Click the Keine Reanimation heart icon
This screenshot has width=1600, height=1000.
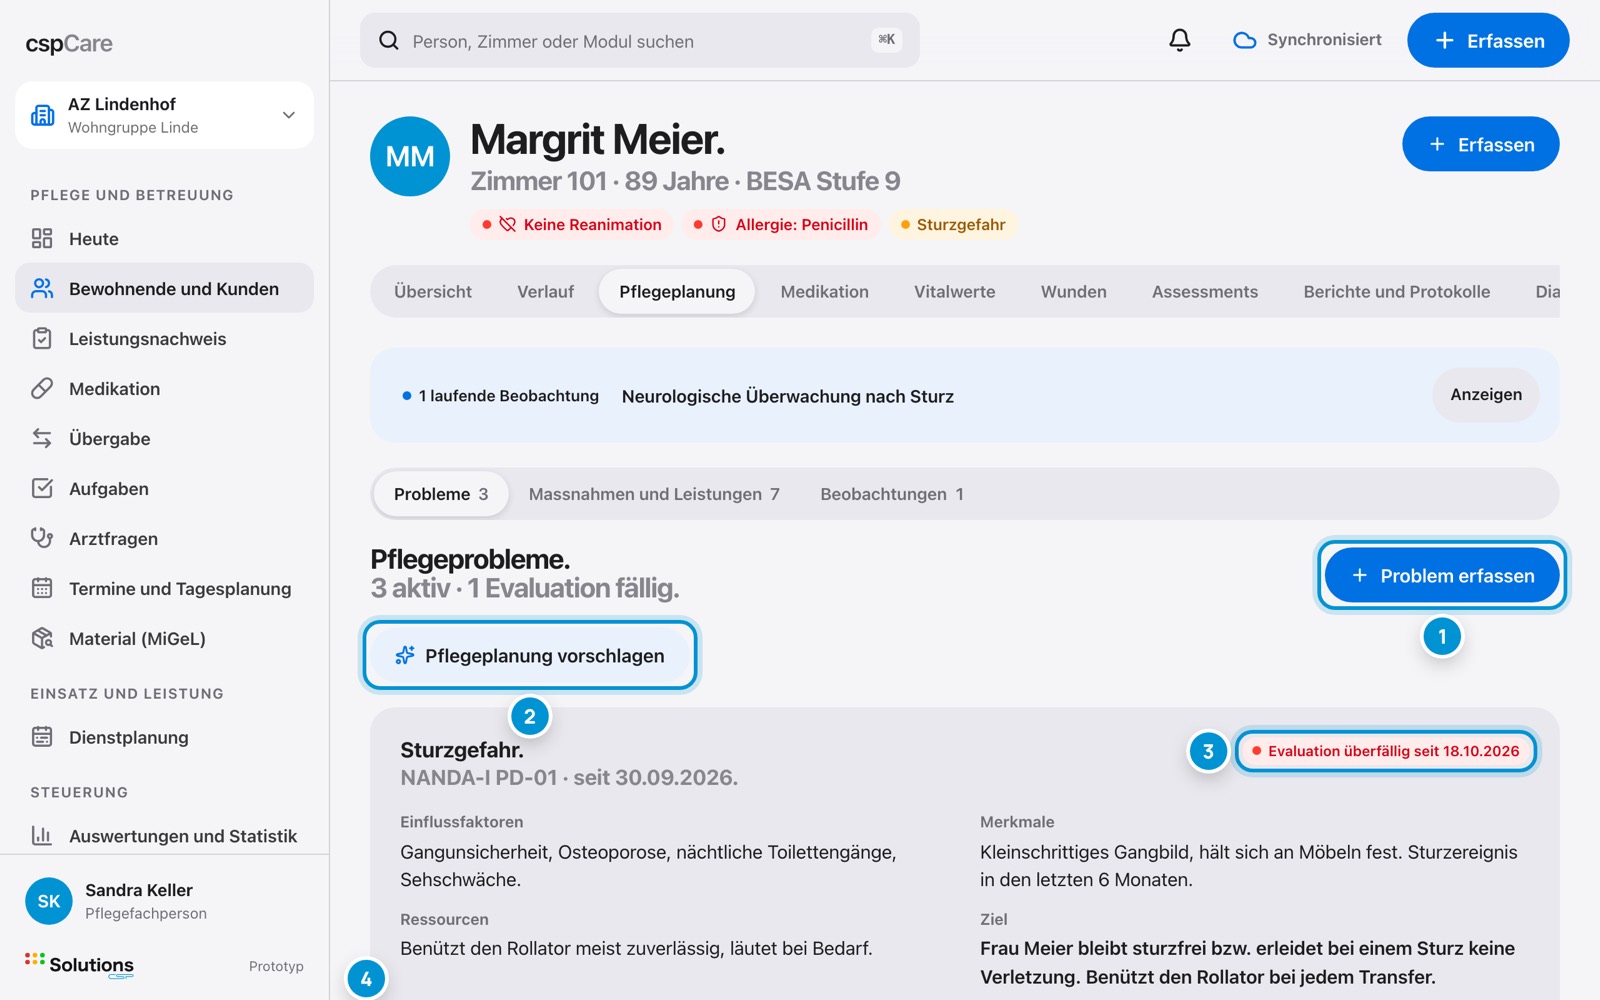tap(507, 224)
